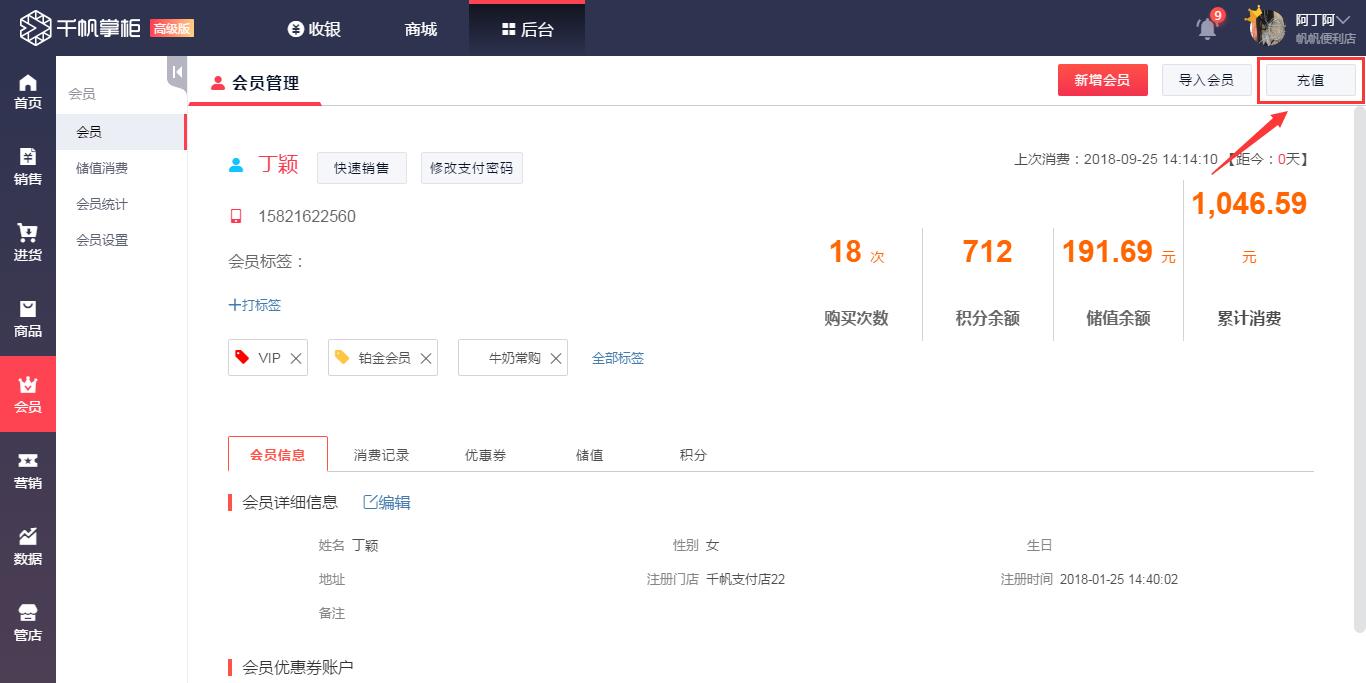Open 商品 products section in sidebar

click(x=28, y=319)
